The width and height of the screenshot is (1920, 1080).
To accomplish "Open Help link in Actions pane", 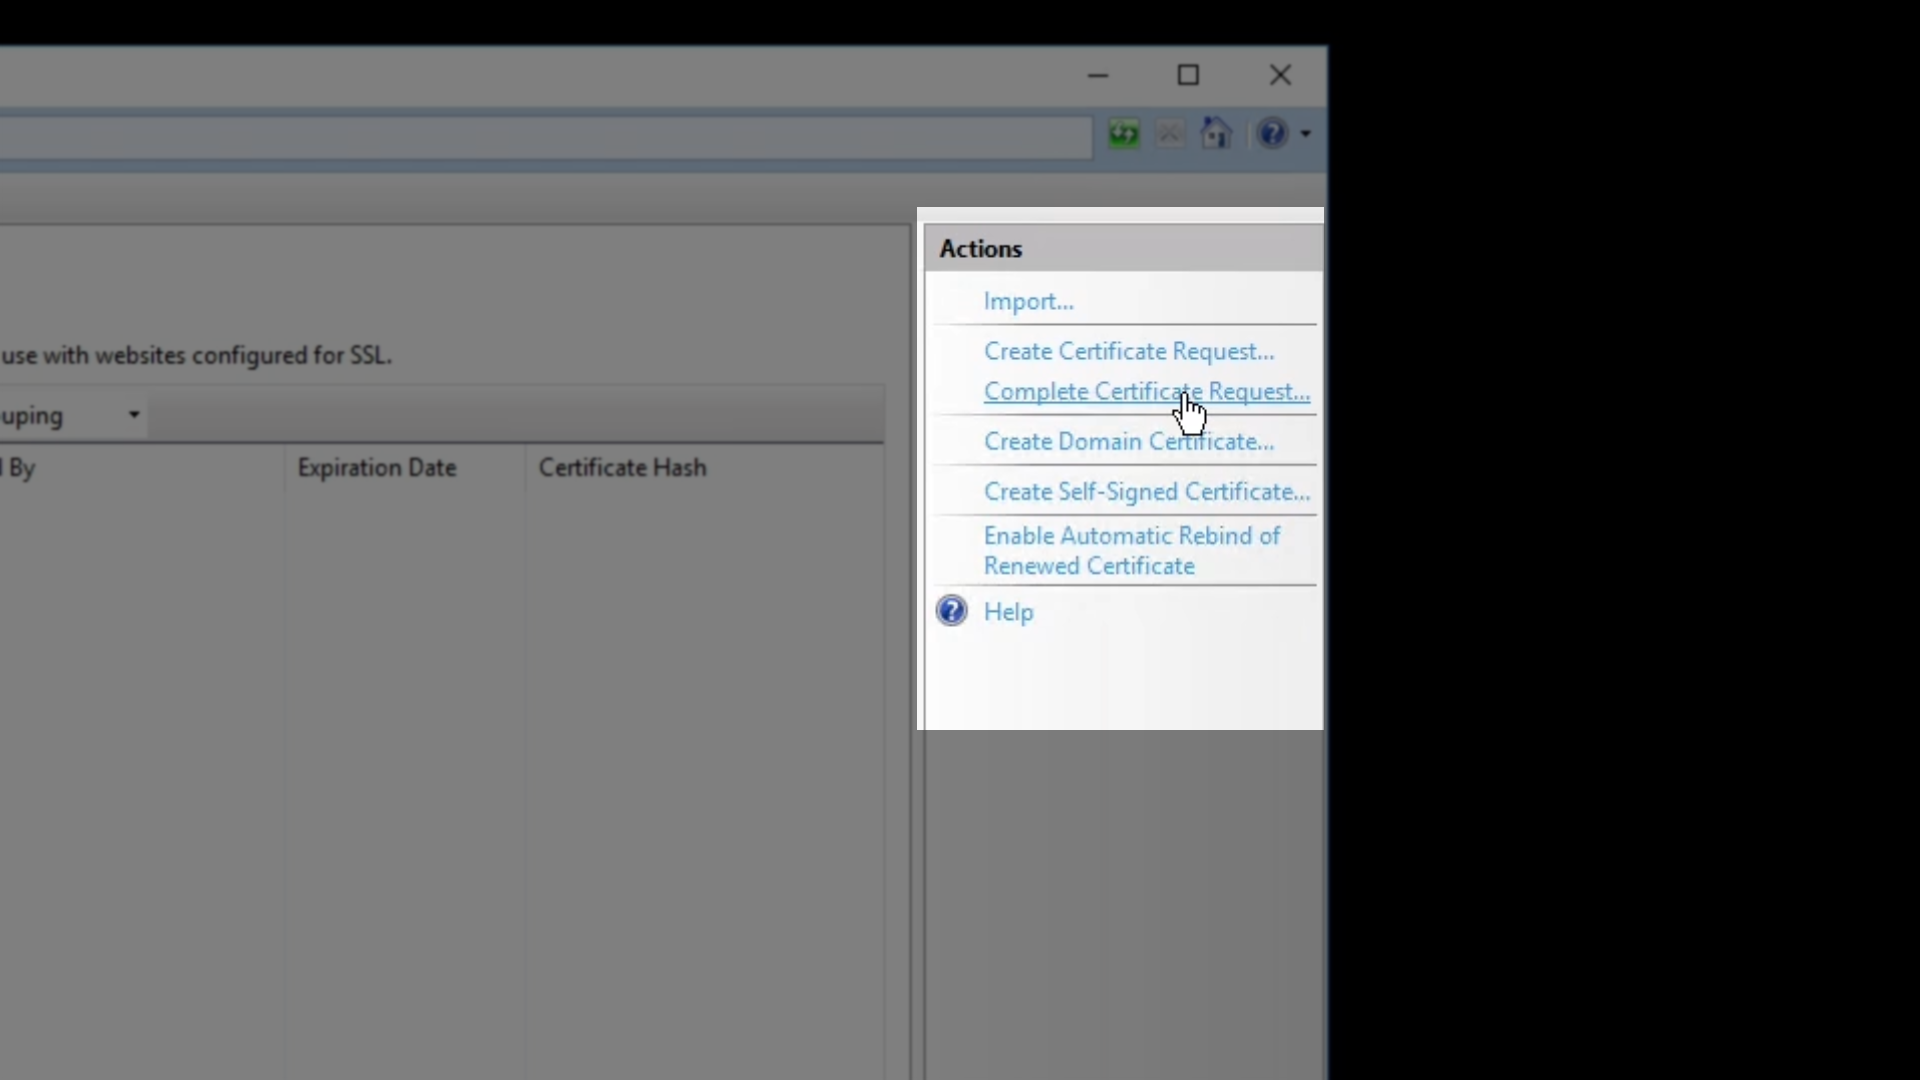I will click(1008, 612).
